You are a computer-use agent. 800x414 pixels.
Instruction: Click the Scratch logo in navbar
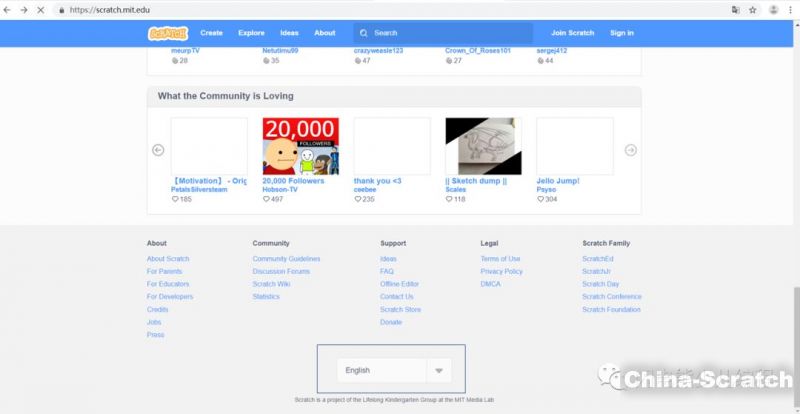click(163, 33)
